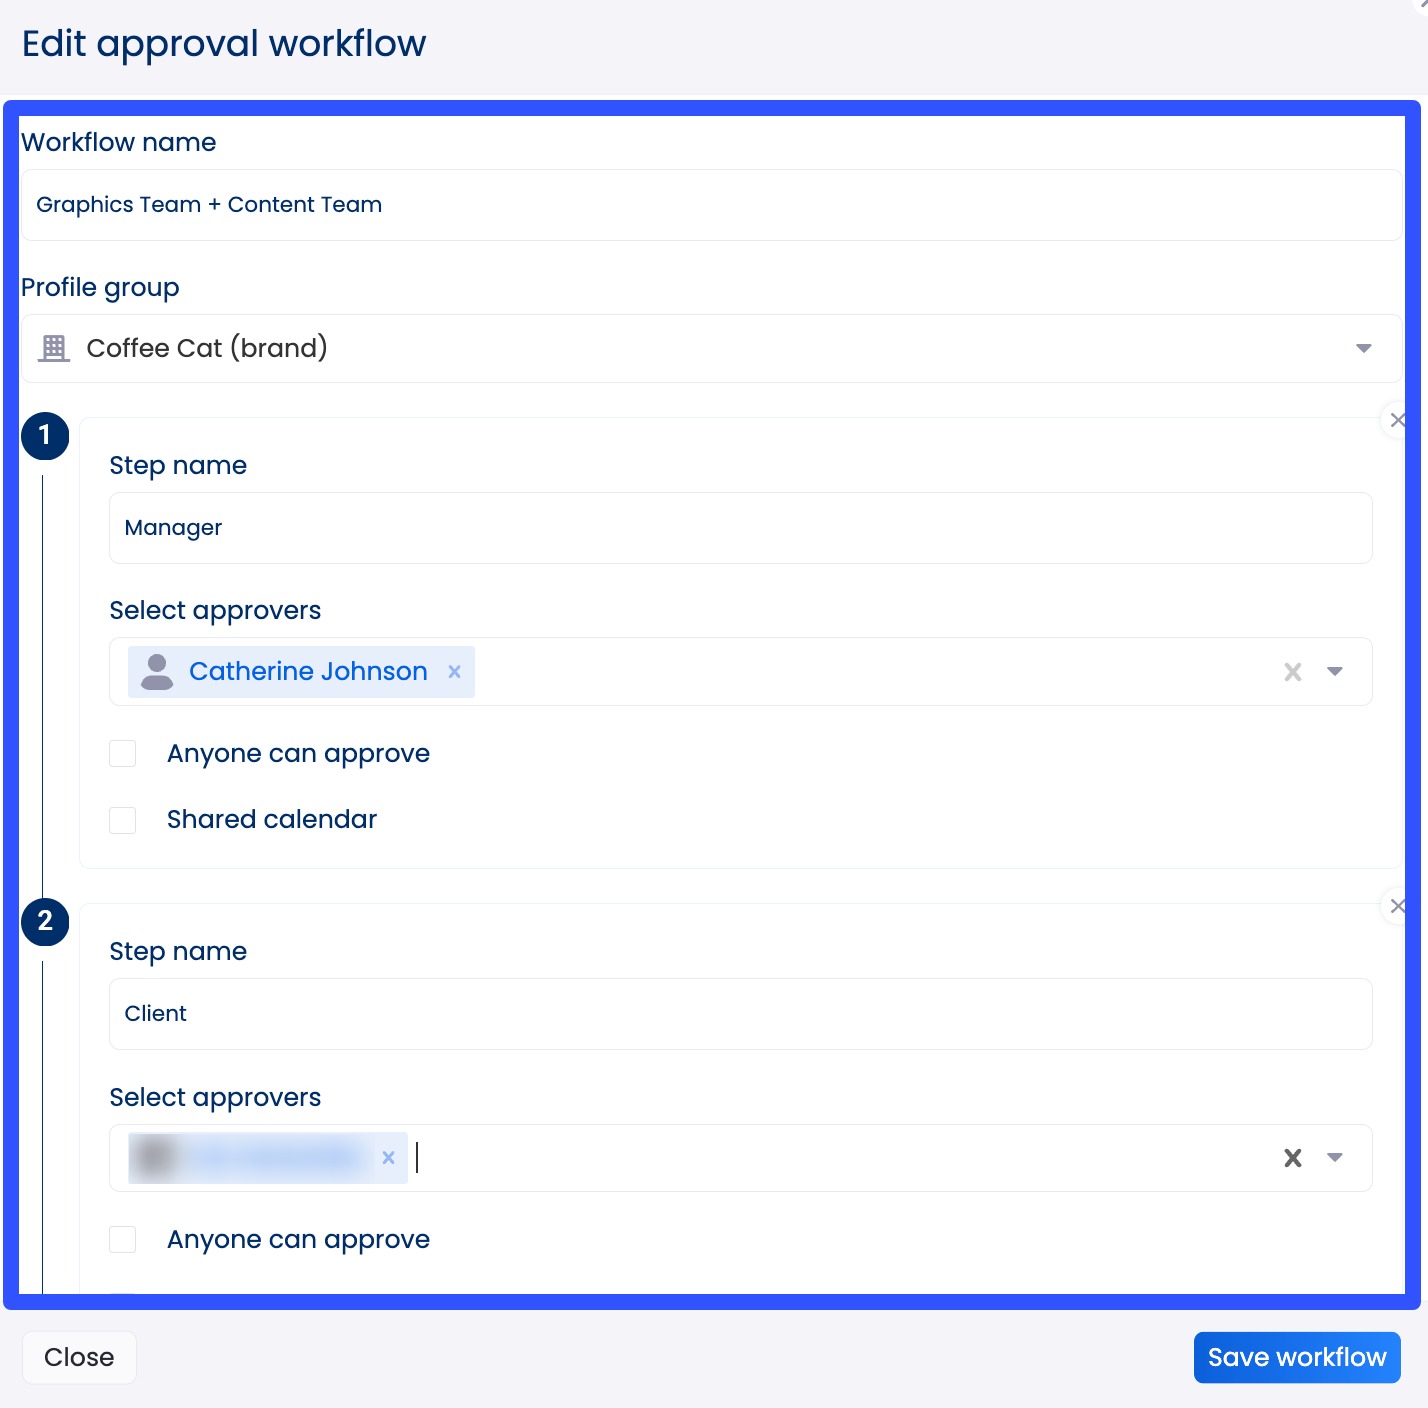Open the Profile group dropdown
The width and height of the screenshot is (1428, 1408).
1363,348
